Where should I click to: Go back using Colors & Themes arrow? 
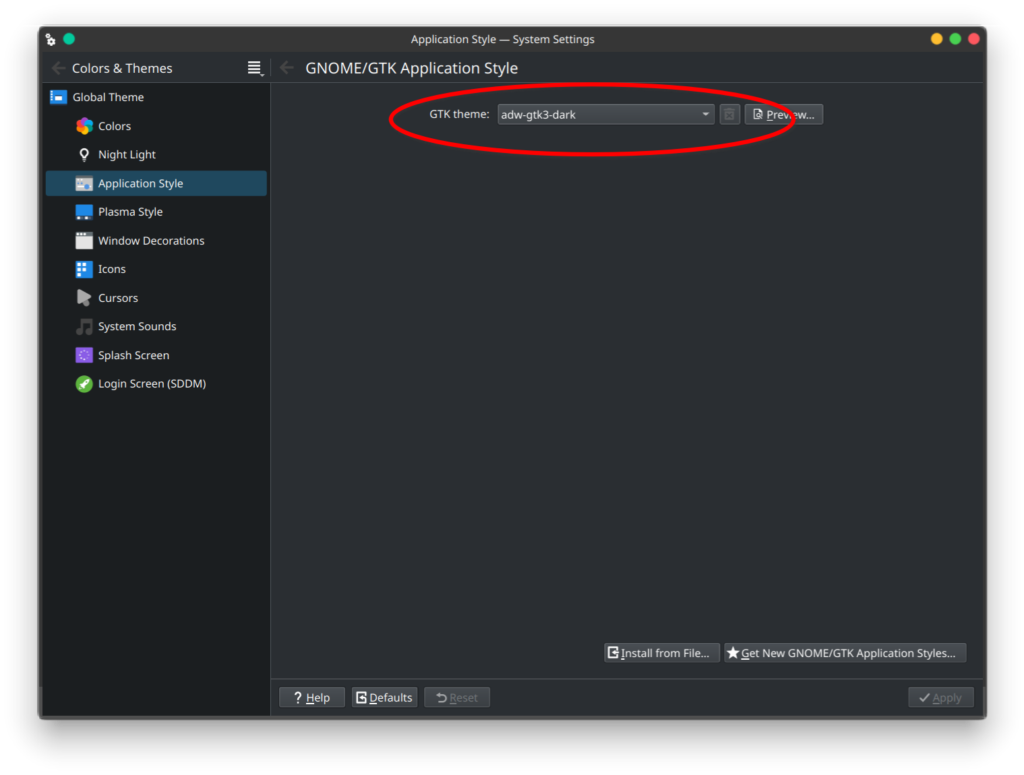tap(58, 68)
